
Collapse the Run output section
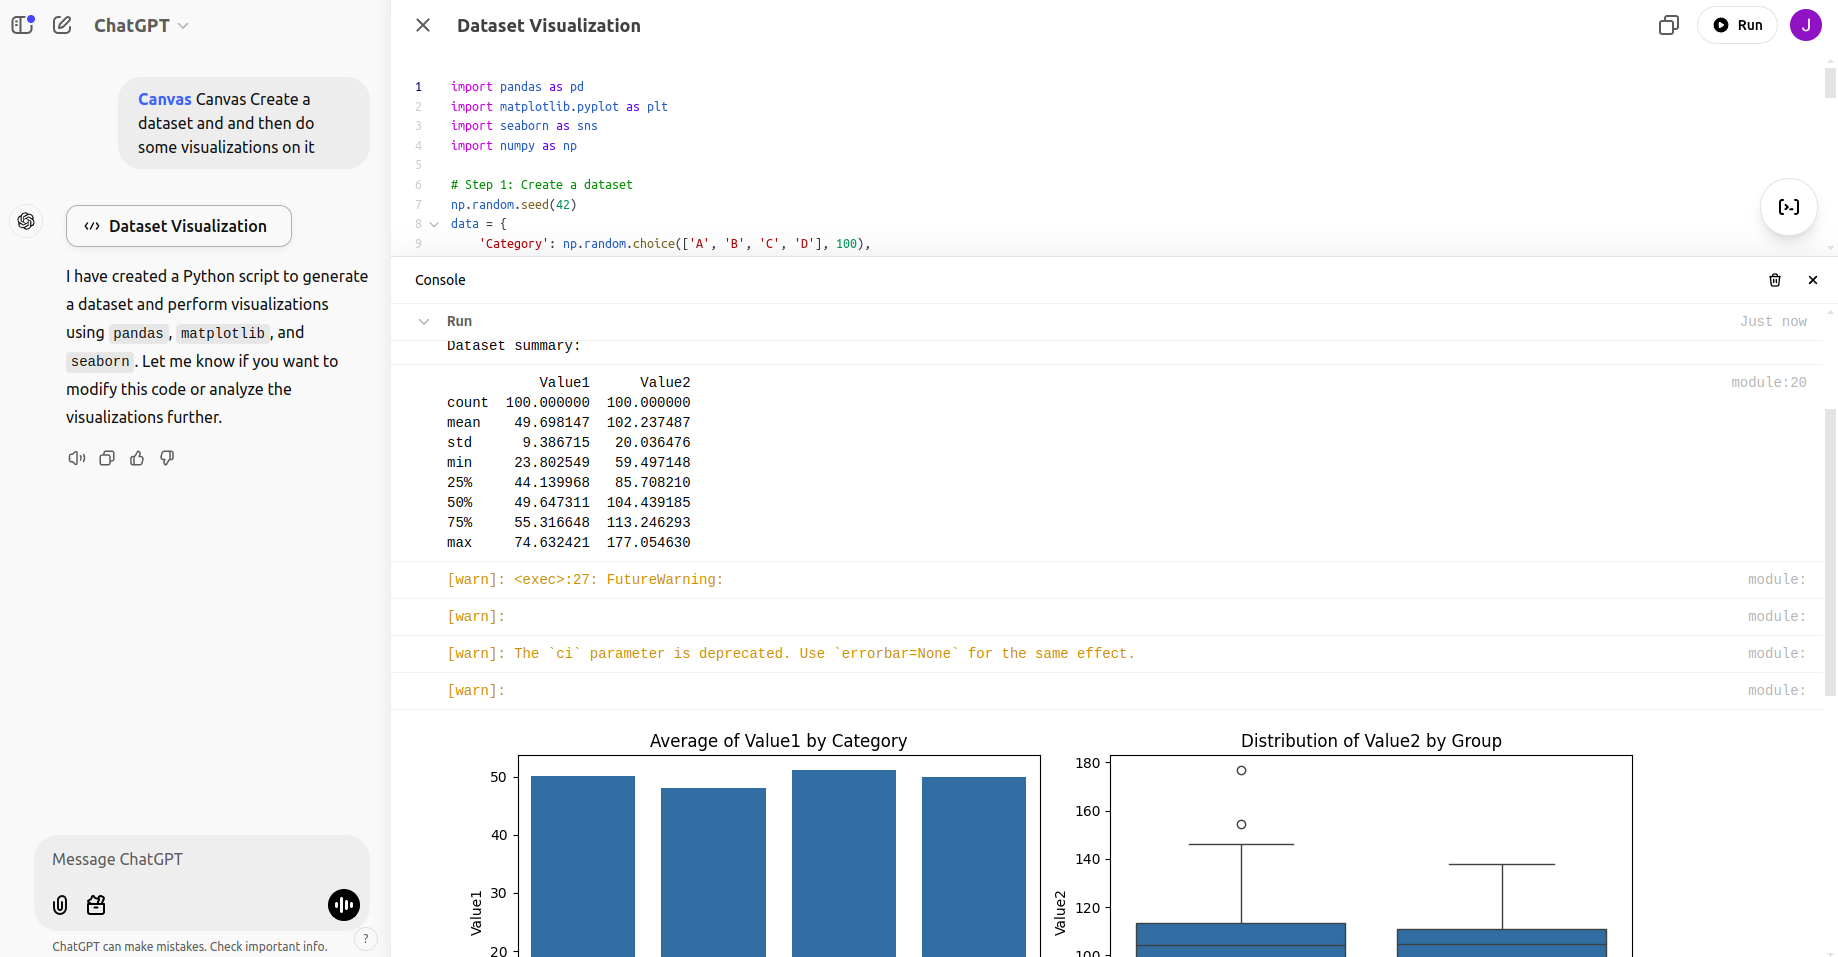click(x=424, y=321)
